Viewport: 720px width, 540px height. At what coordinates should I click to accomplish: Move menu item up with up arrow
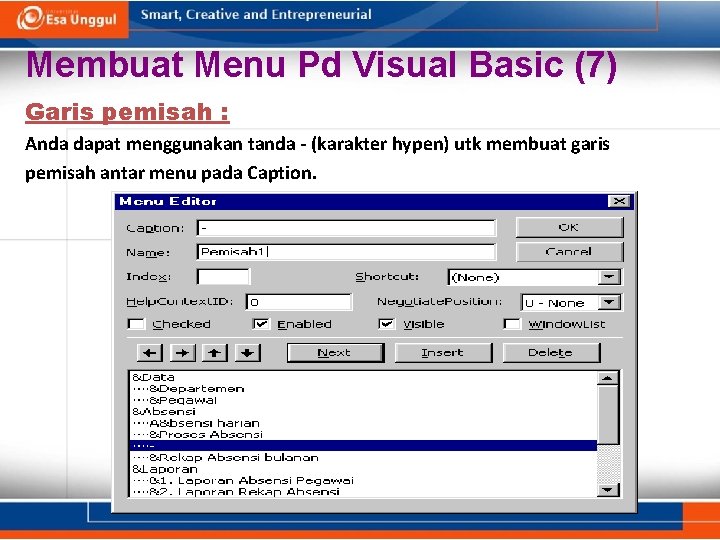[x=214, y=353]
